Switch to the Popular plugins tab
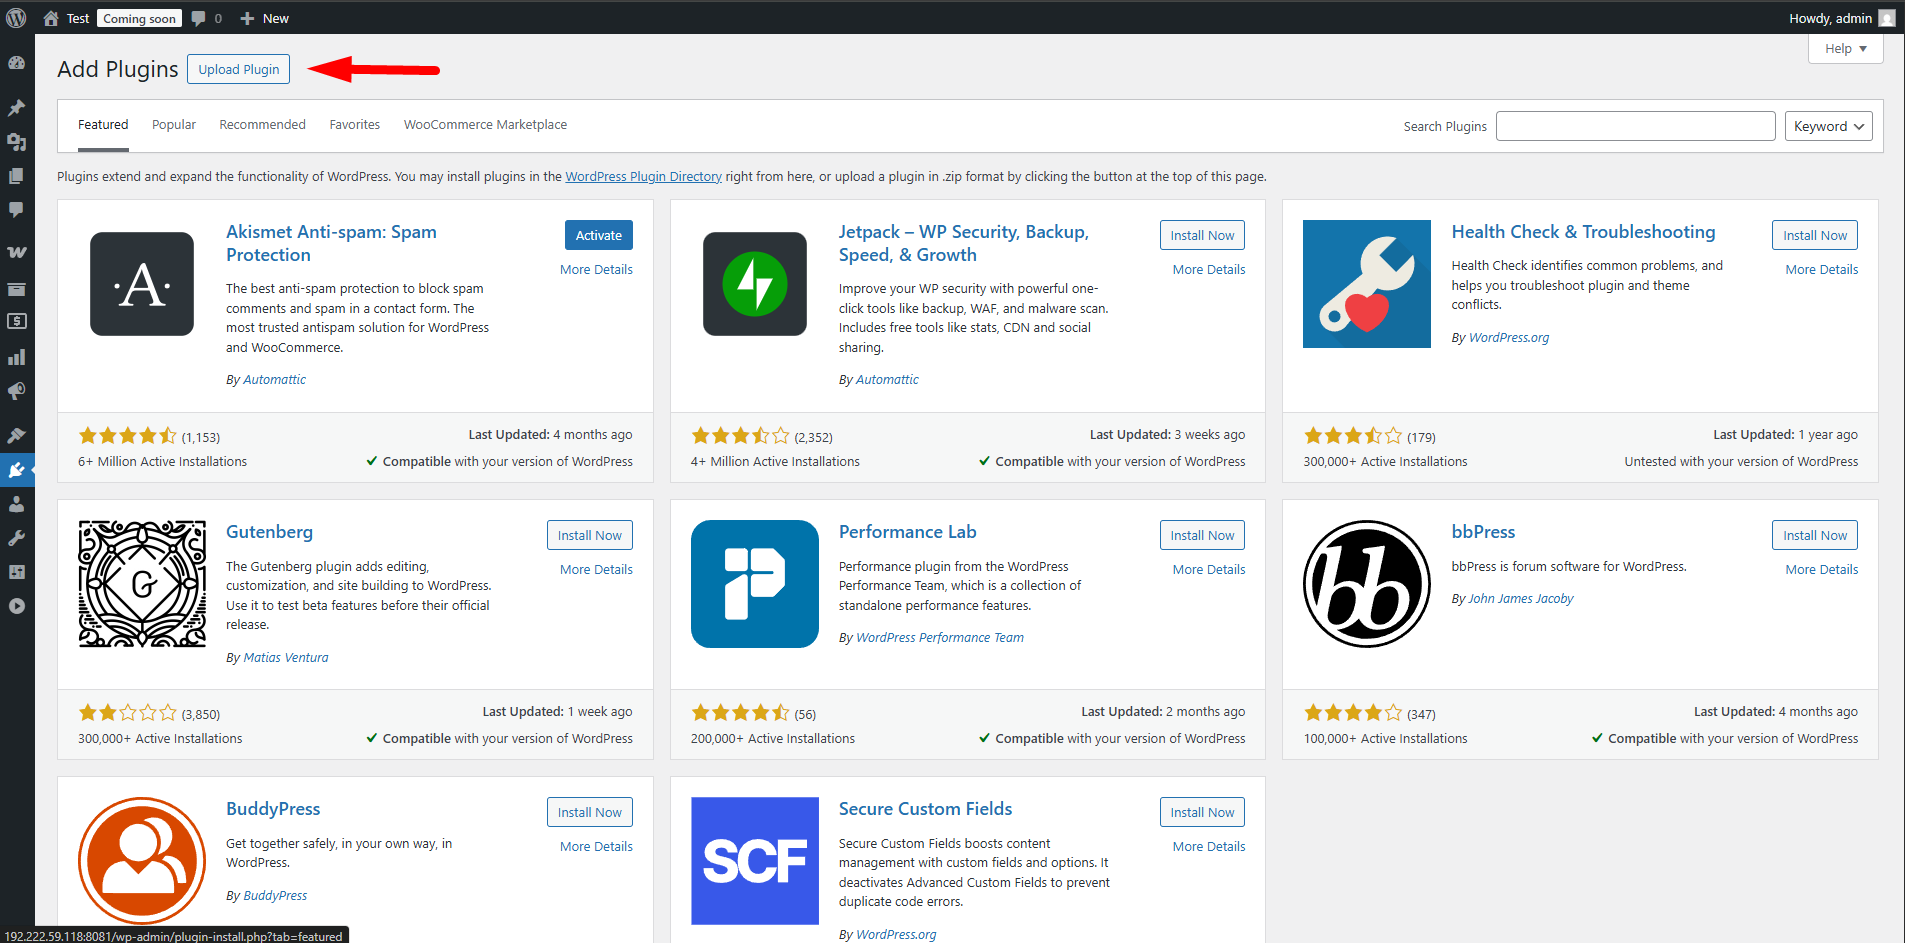 pos(174,125)
